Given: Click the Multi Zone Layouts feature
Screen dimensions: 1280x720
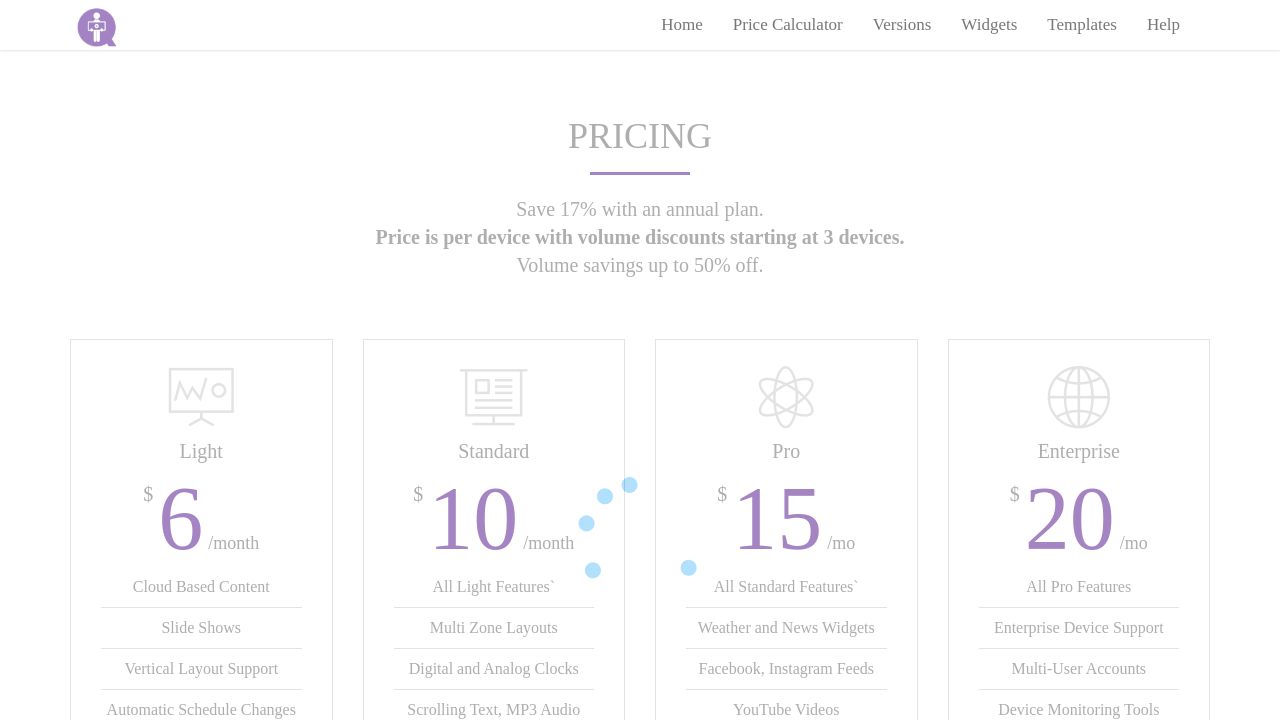Looking at the screenshot, I should [494, 628].
